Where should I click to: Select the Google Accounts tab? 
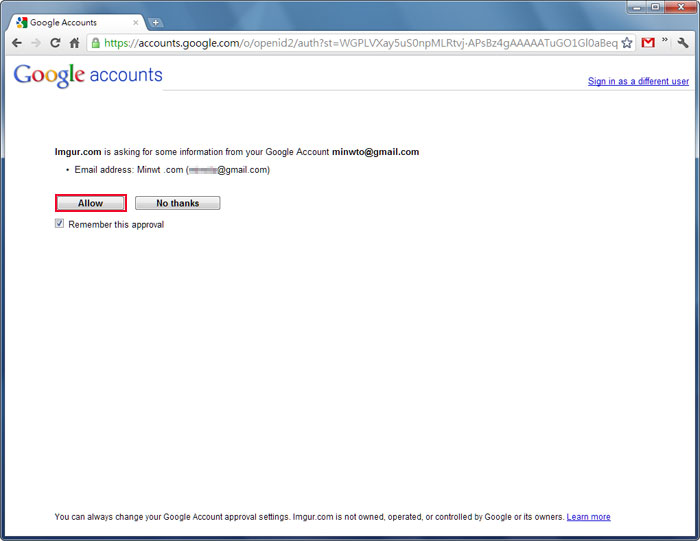pyautogui.click(x=77, y=22)
